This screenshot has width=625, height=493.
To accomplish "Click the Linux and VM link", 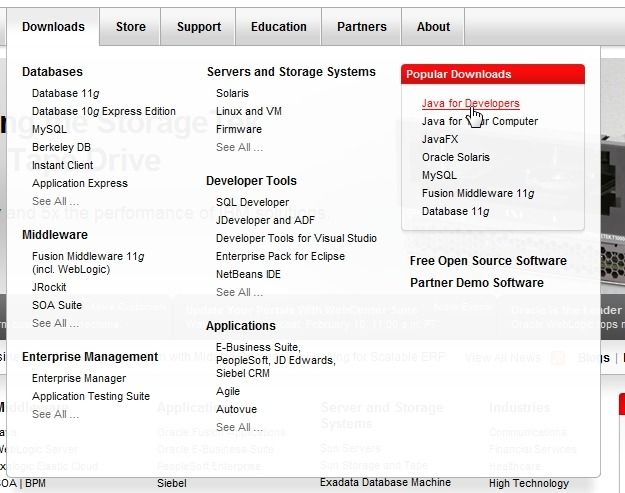I will [249, 111].
